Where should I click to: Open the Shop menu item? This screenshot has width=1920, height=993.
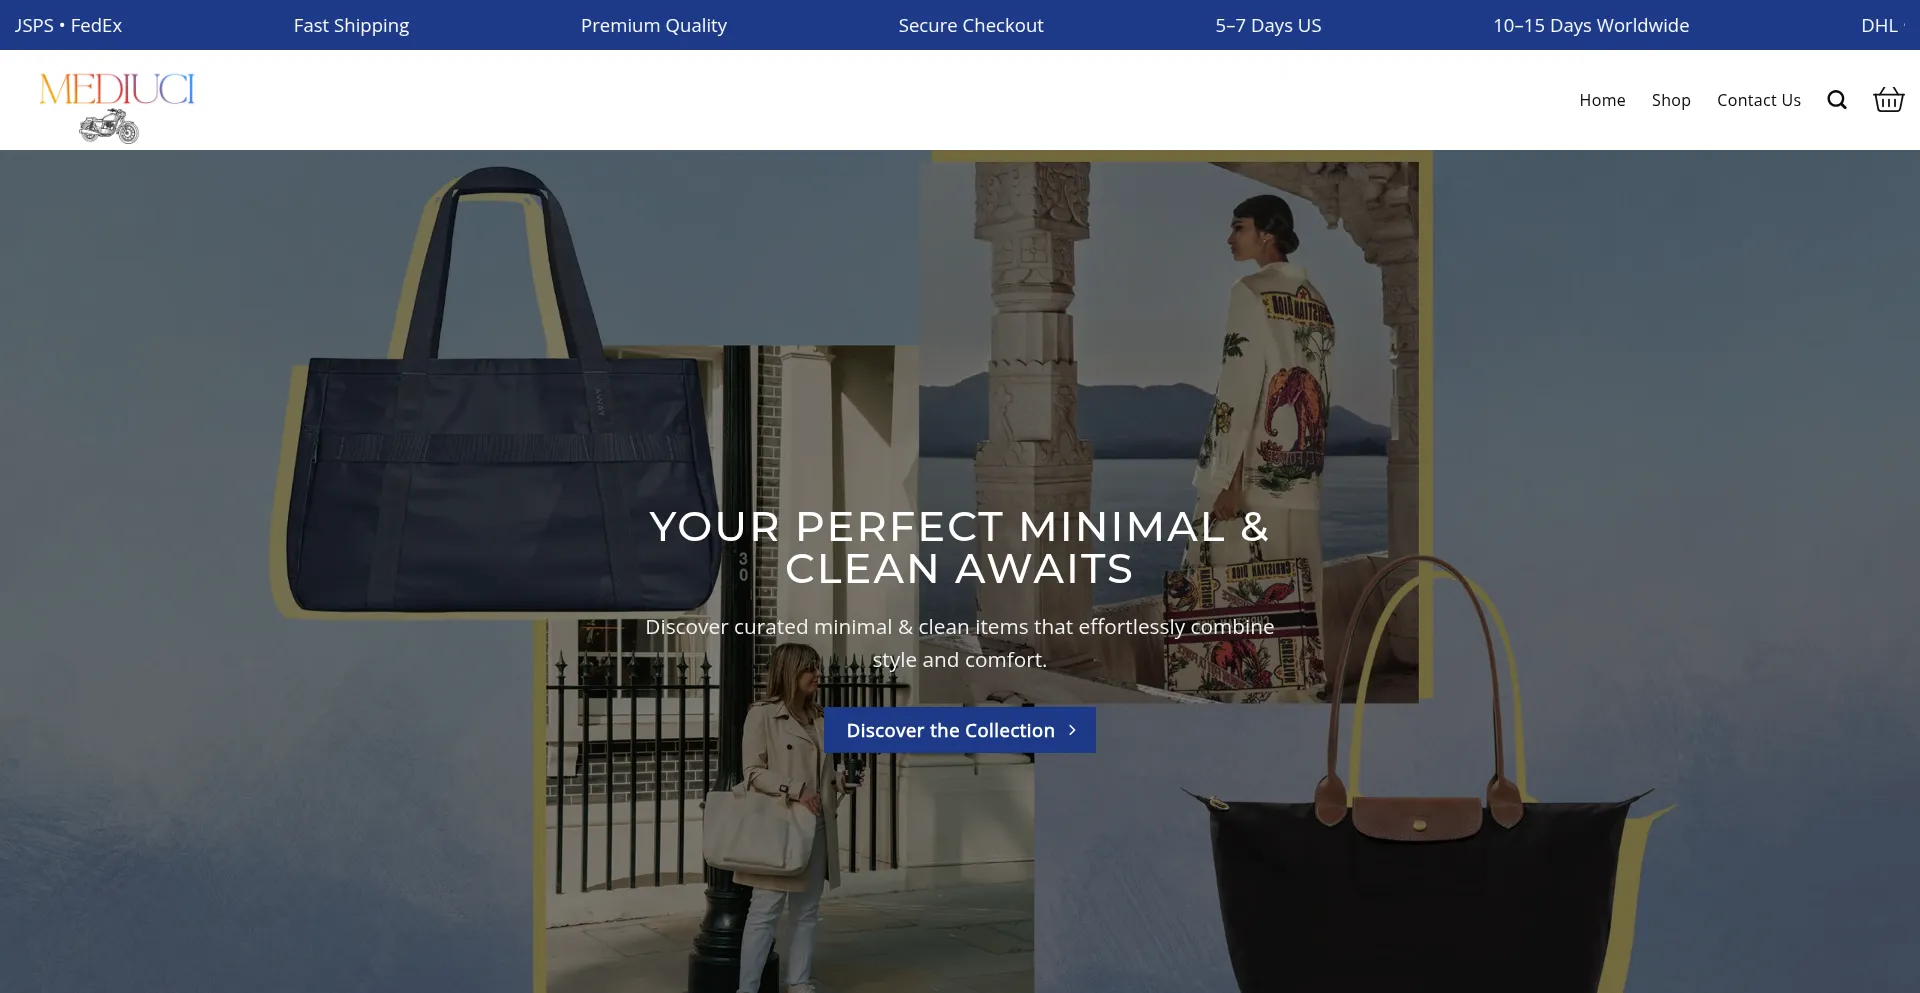coord(1671,100)
